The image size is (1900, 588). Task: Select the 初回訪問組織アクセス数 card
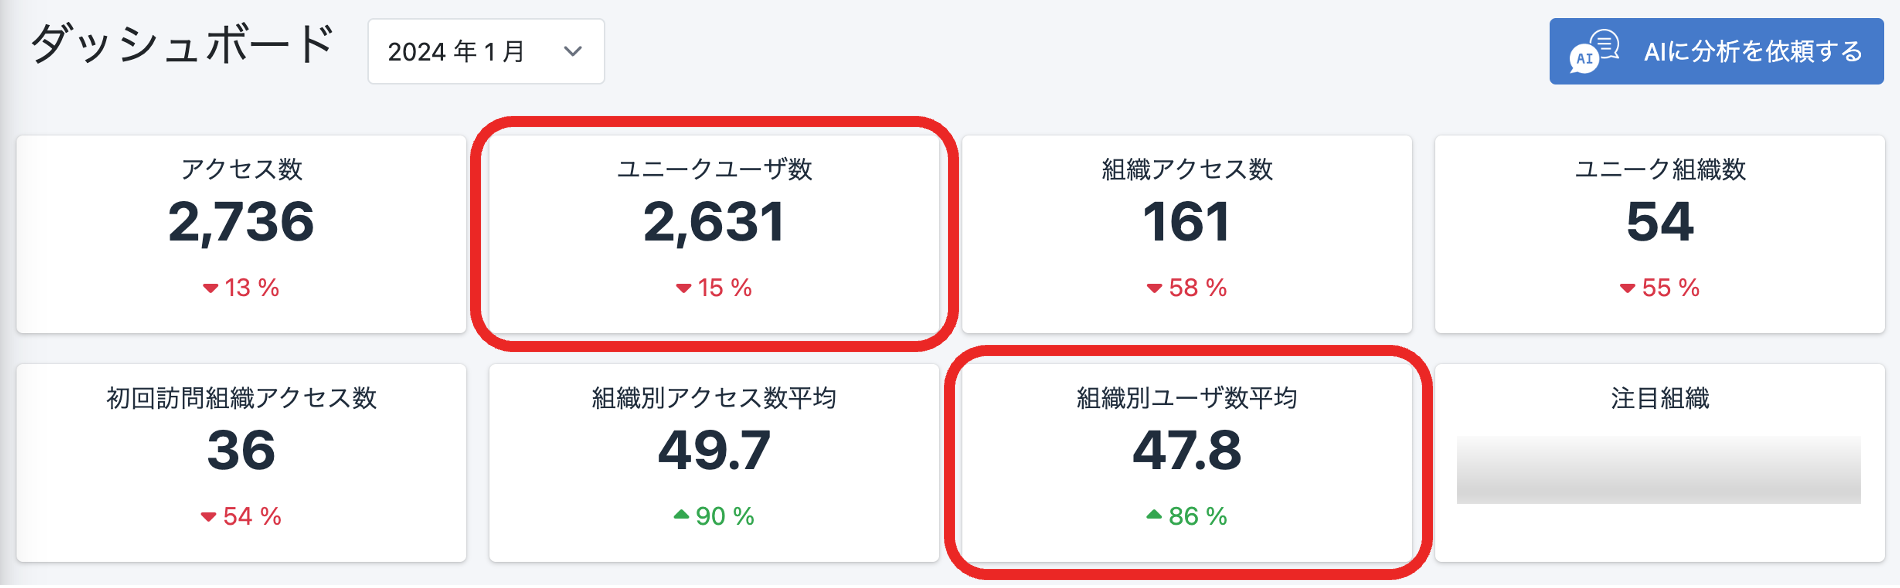[x=241, y=463]
